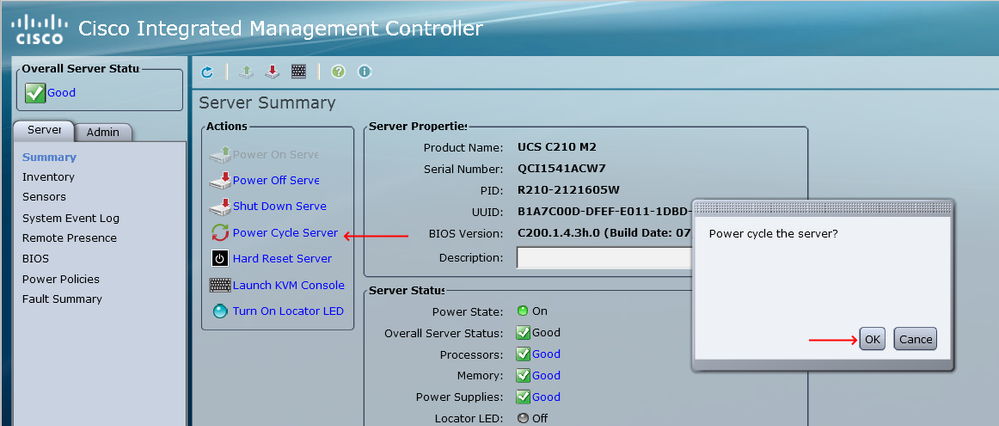Open Remote Presence settings
This screenshot has height=426, width=999.
pos(69,238)
